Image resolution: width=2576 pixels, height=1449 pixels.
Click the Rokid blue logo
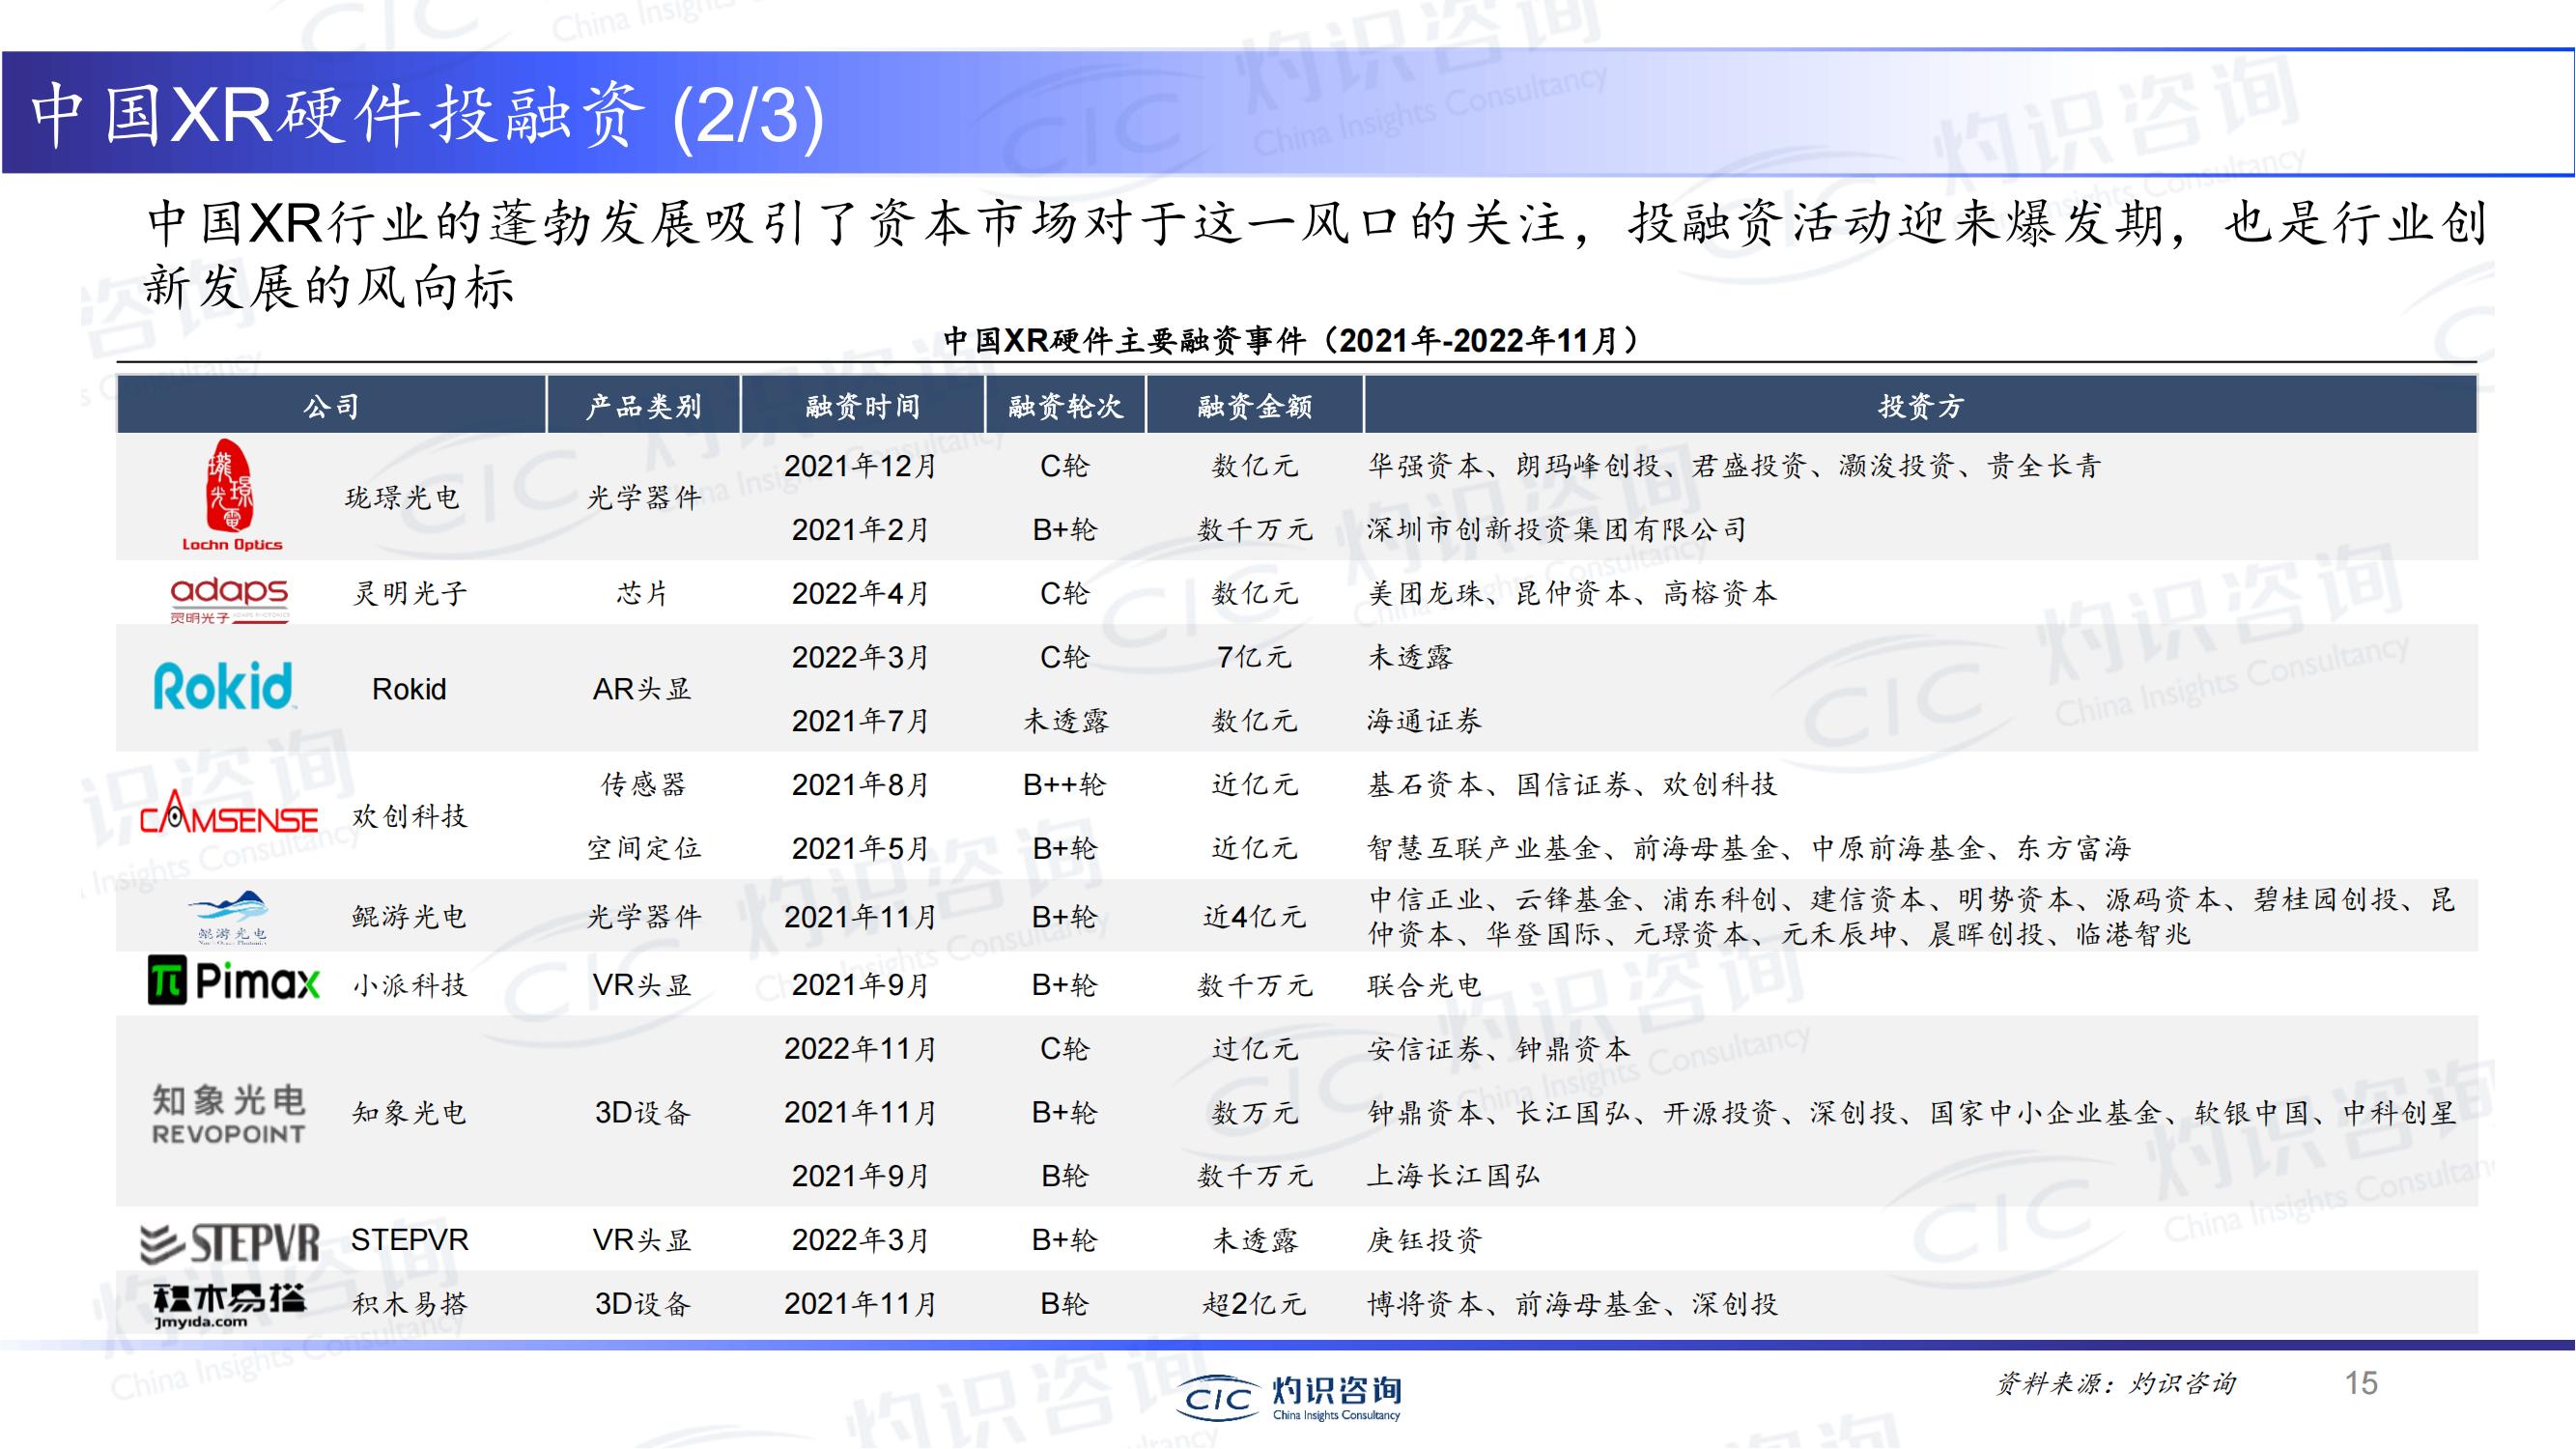pos(224,686)
